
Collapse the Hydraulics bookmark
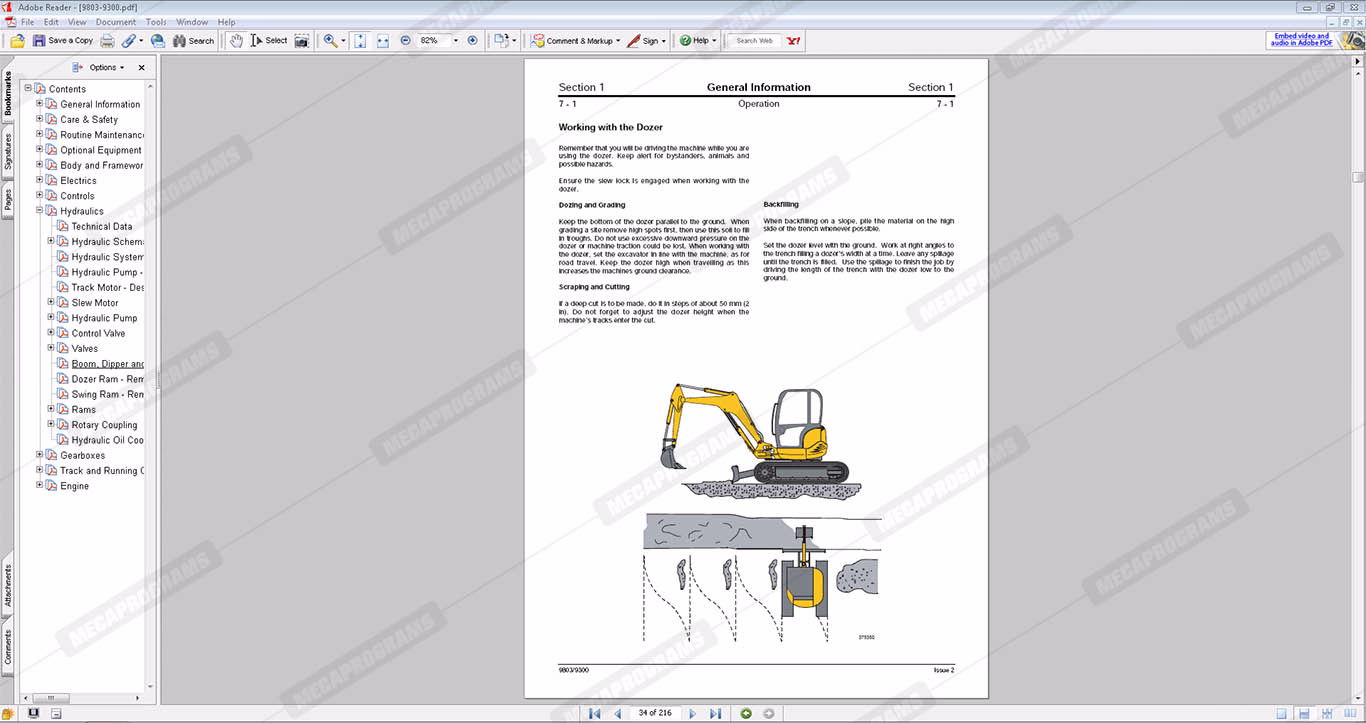pyautogui.click(x=40, y=211)
